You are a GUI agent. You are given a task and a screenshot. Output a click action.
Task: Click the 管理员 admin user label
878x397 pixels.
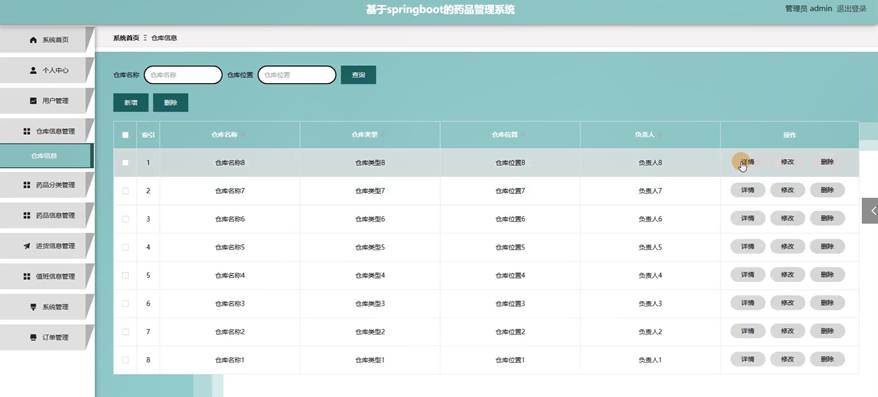[x=808, y=9]
